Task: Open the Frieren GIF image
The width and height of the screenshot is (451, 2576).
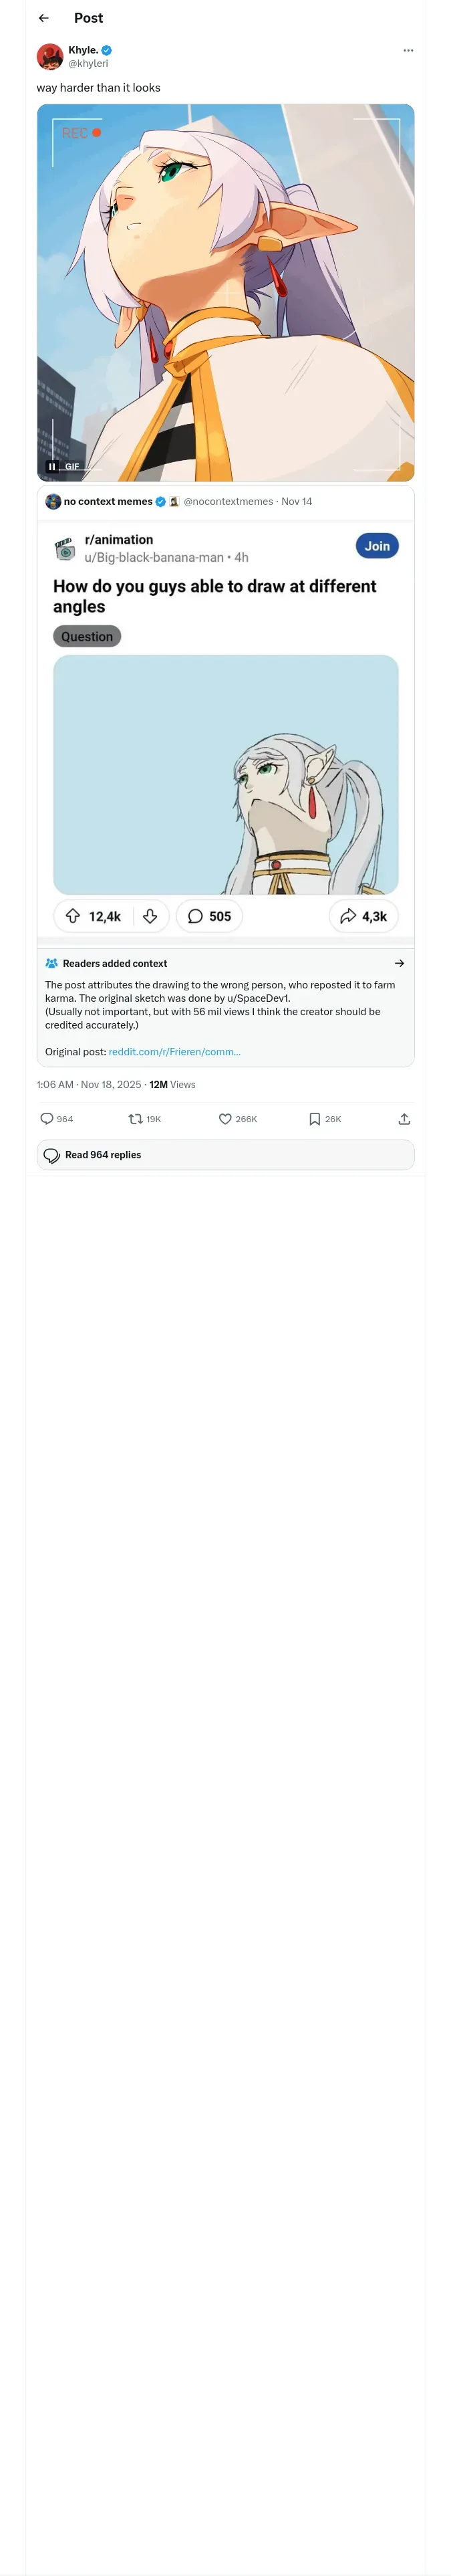Action: click(226, 290)
